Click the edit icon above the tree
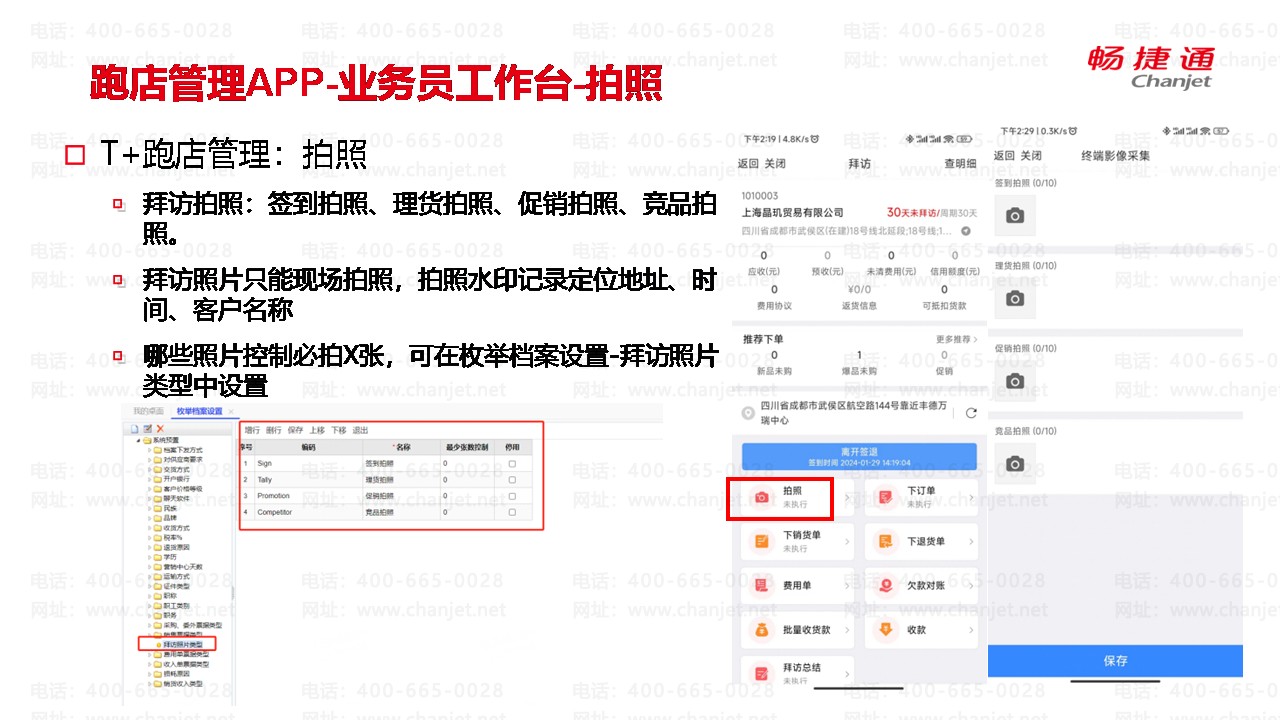The width and height of the screenshot is (1280, 720). [147, 429]
